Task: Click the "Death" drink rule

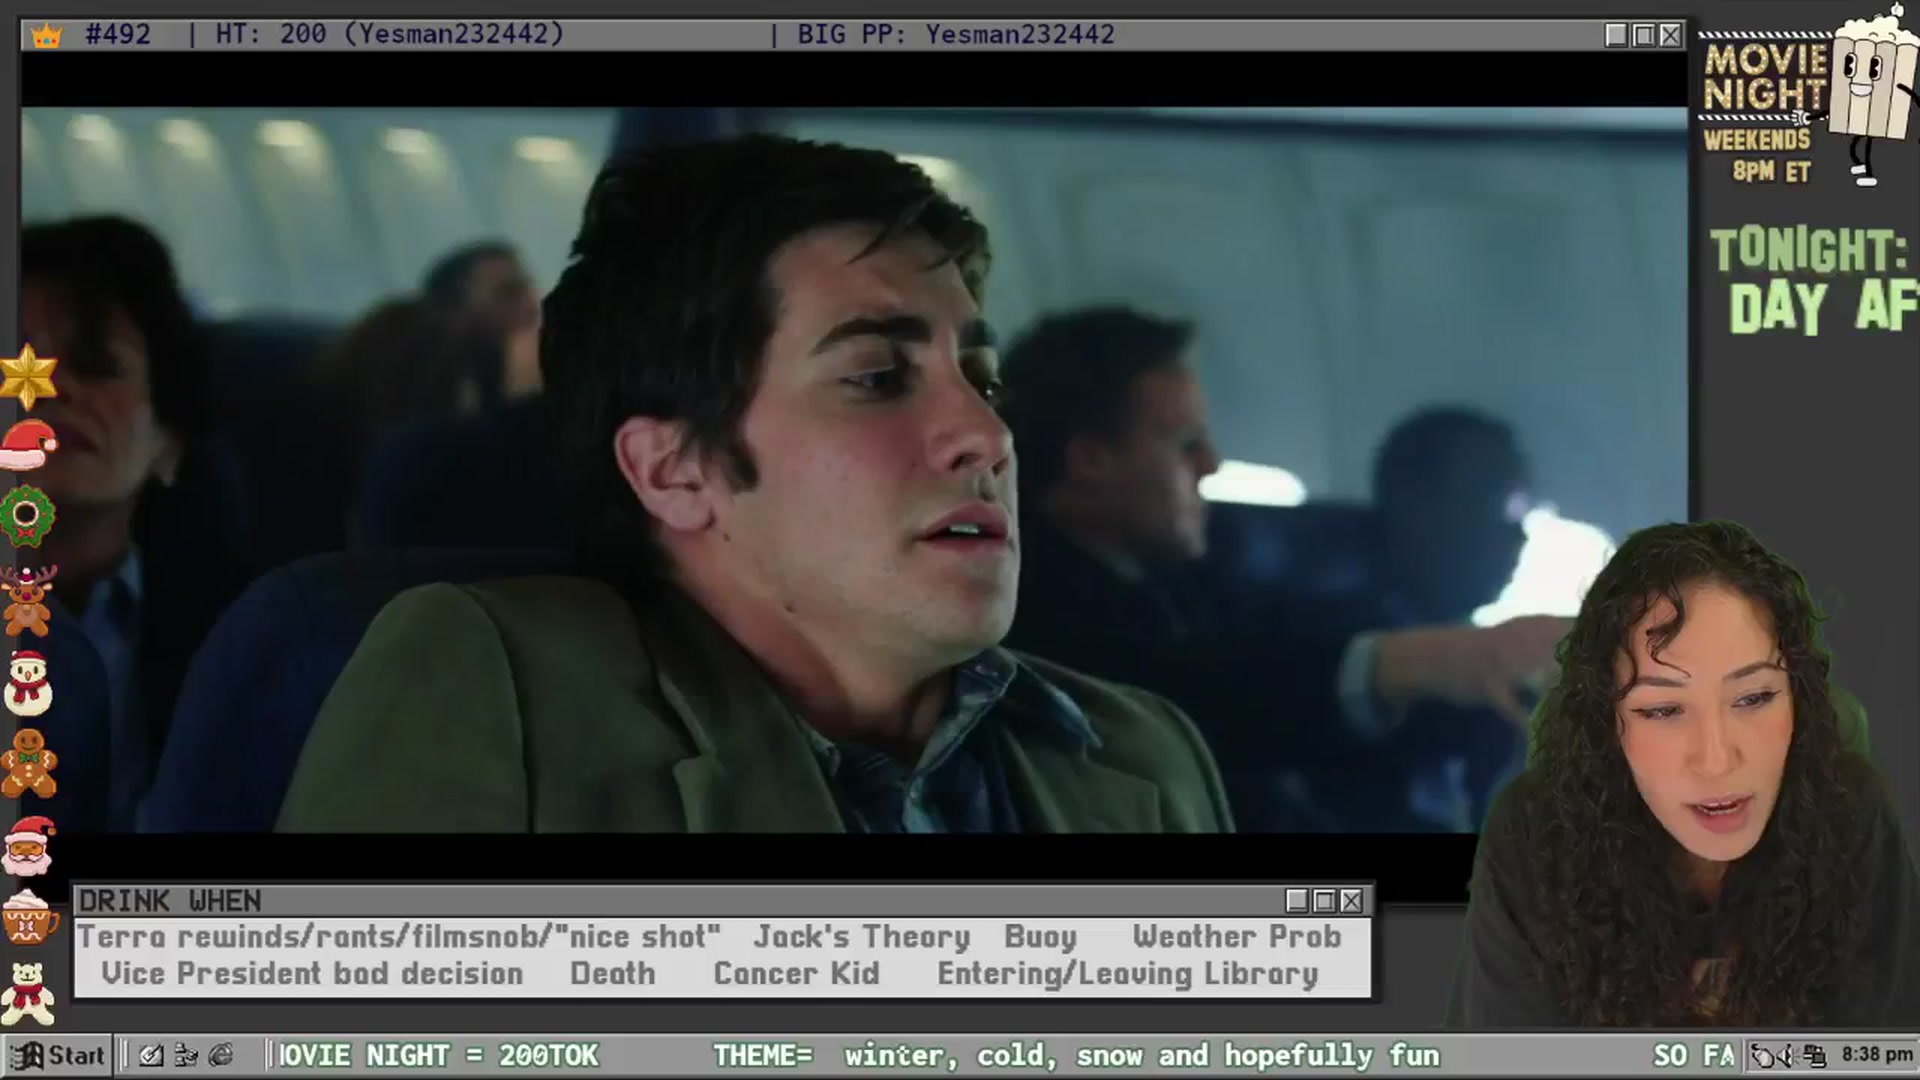Action: [613, 974]
